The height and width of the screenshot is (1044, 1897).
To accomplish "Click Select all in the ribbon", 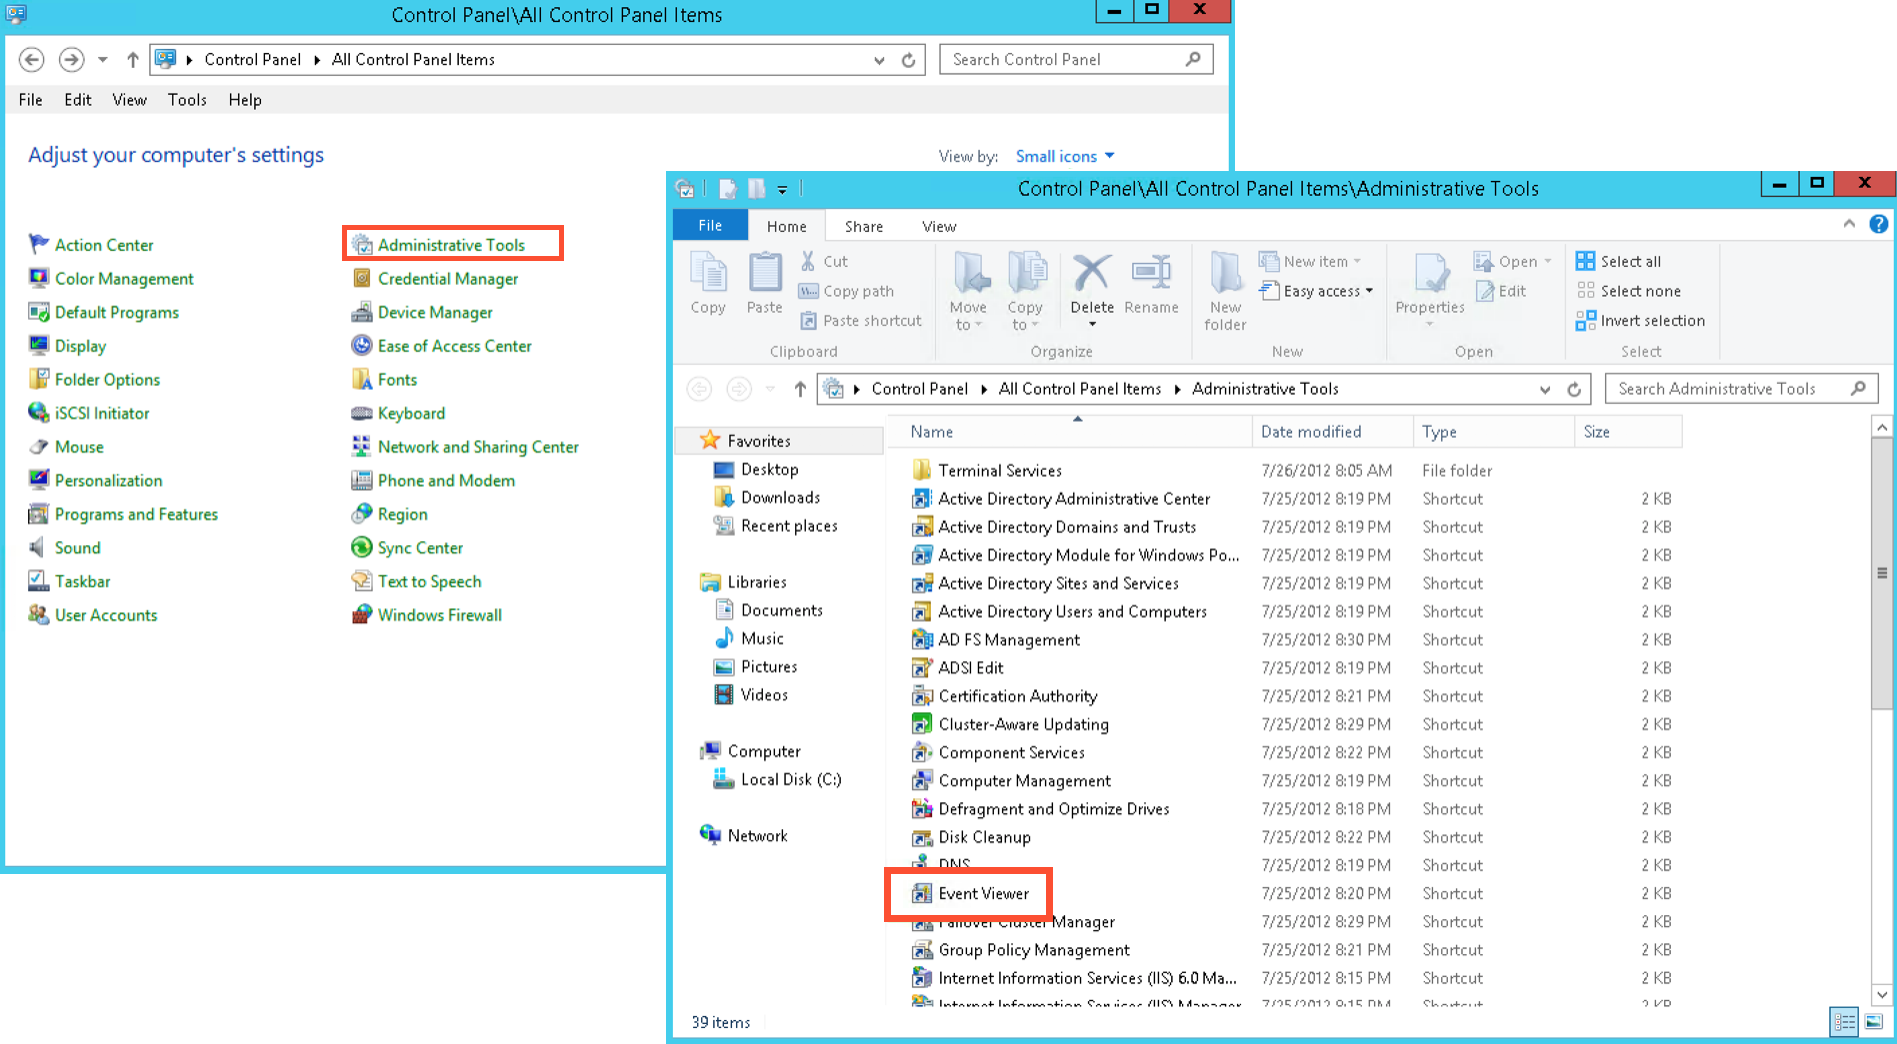I will coord(1618,261).
